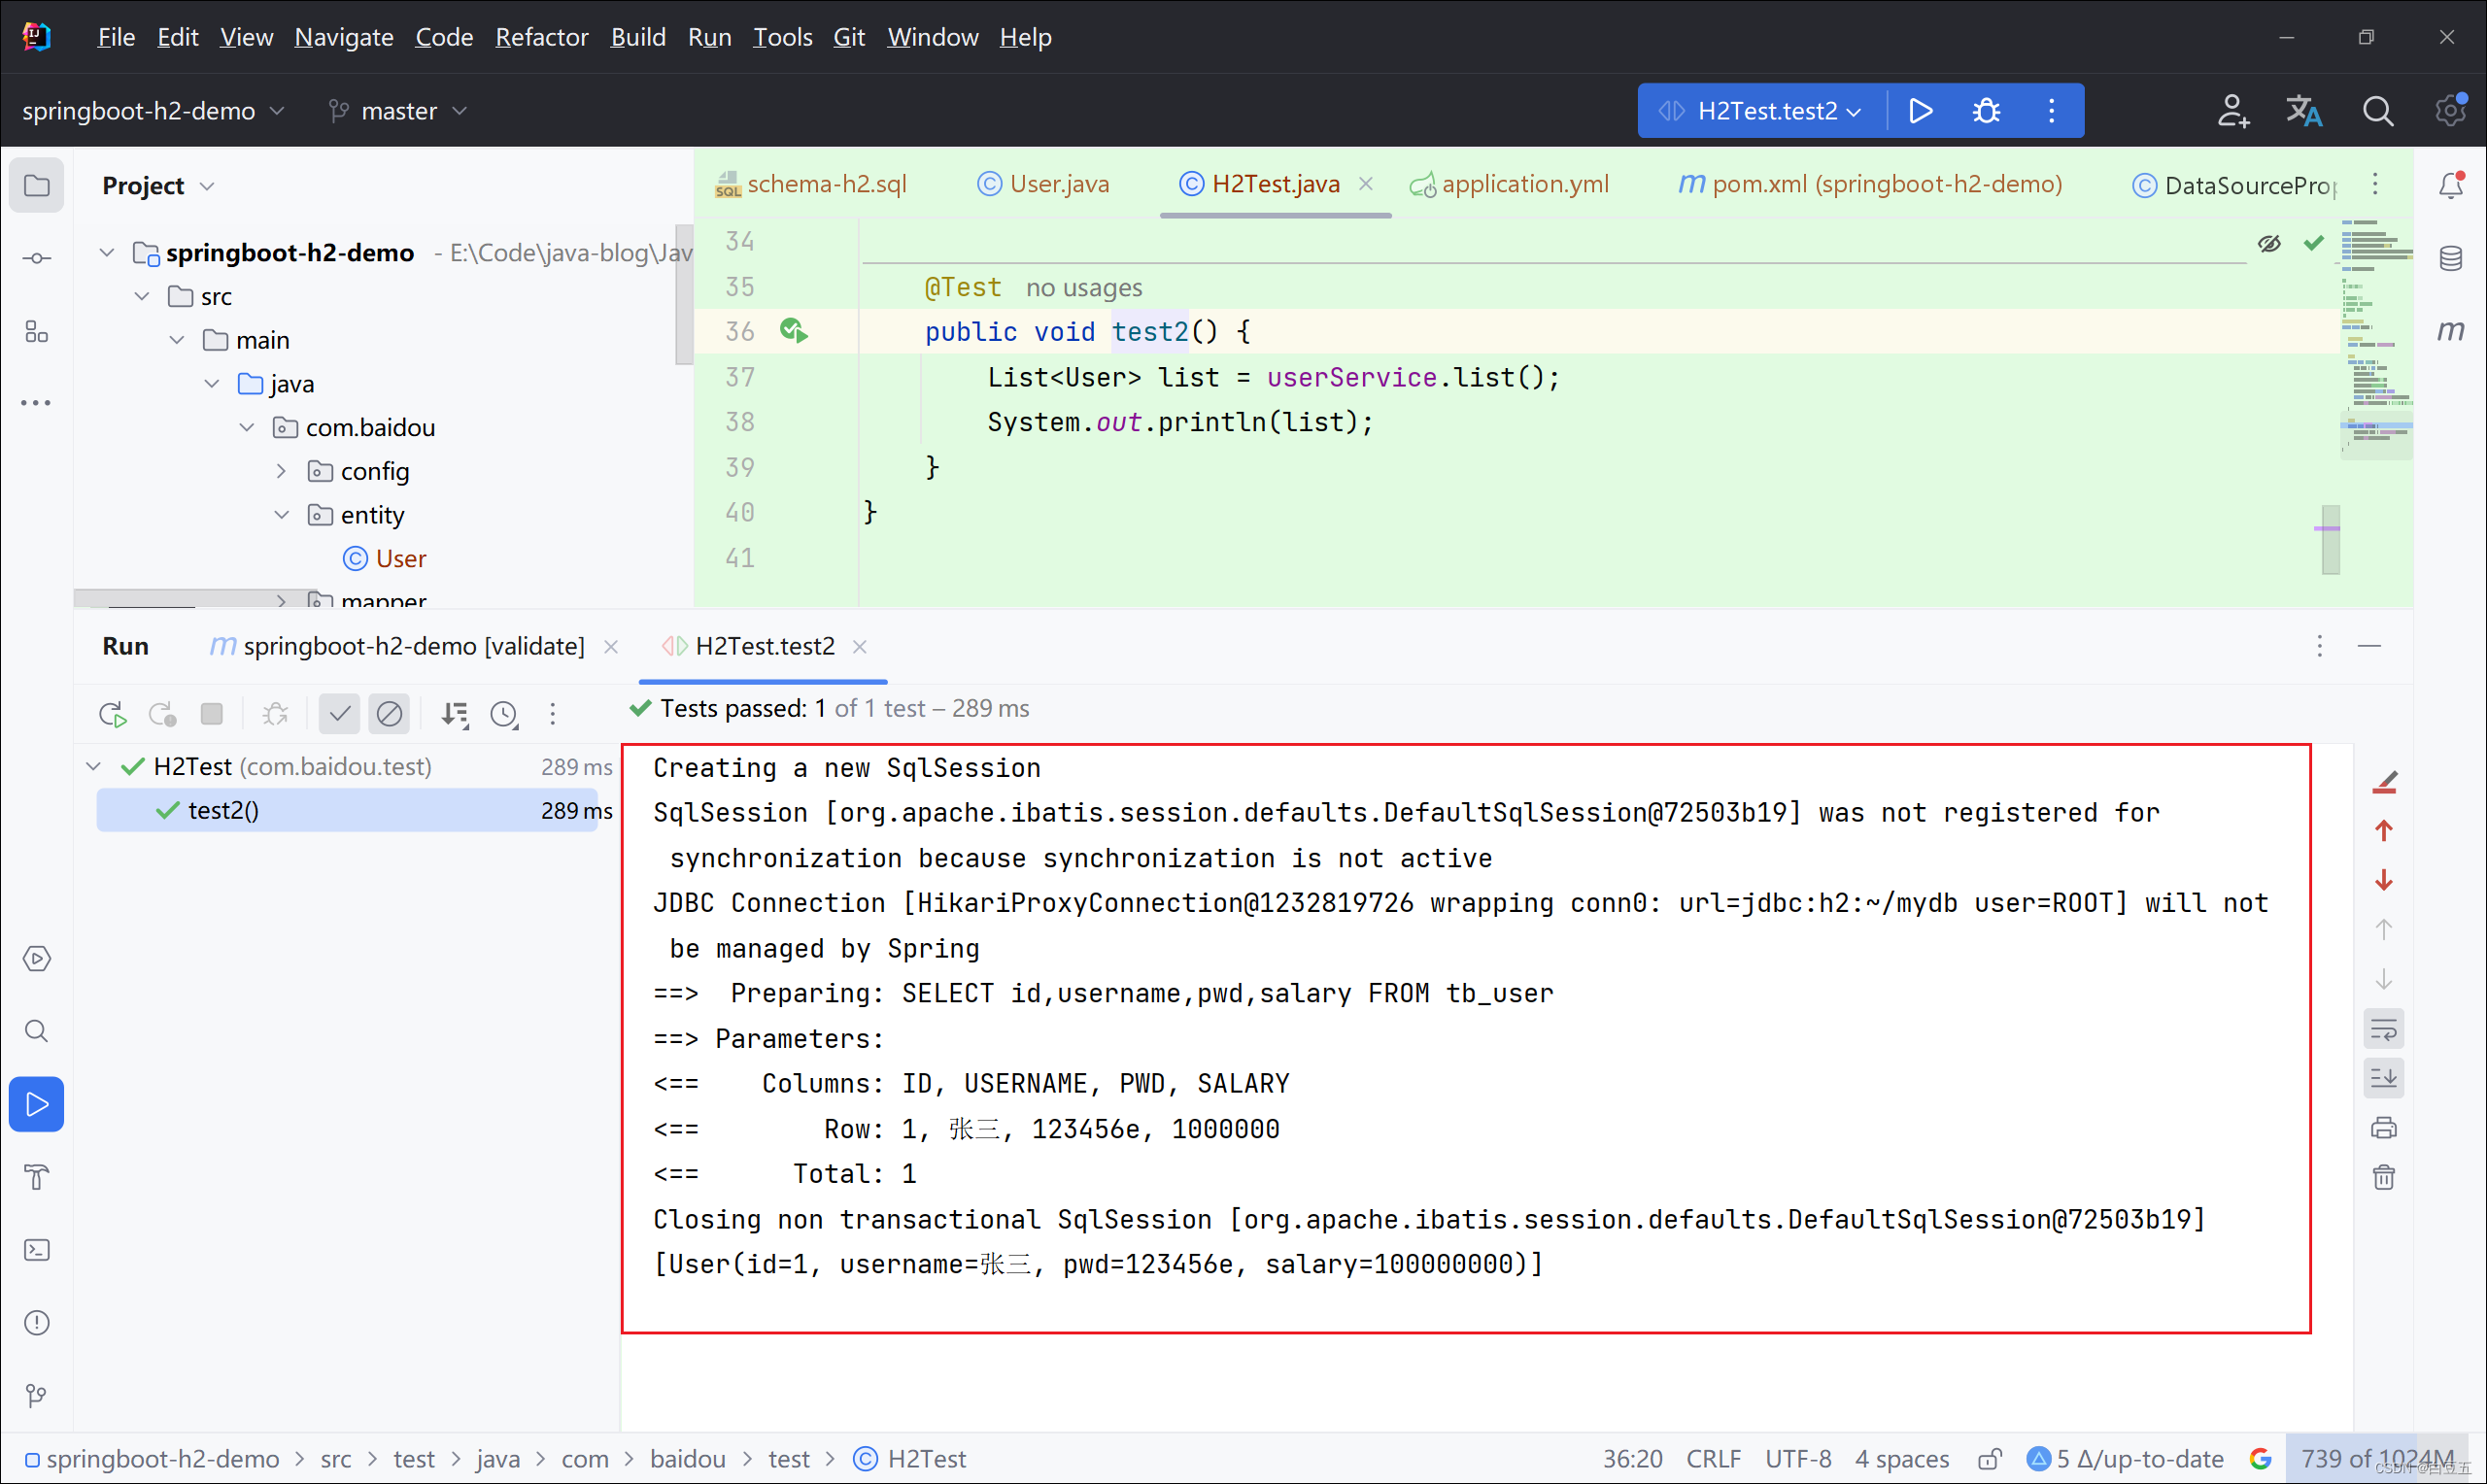
Task: Open the Build menu
Action: point(638,37)
